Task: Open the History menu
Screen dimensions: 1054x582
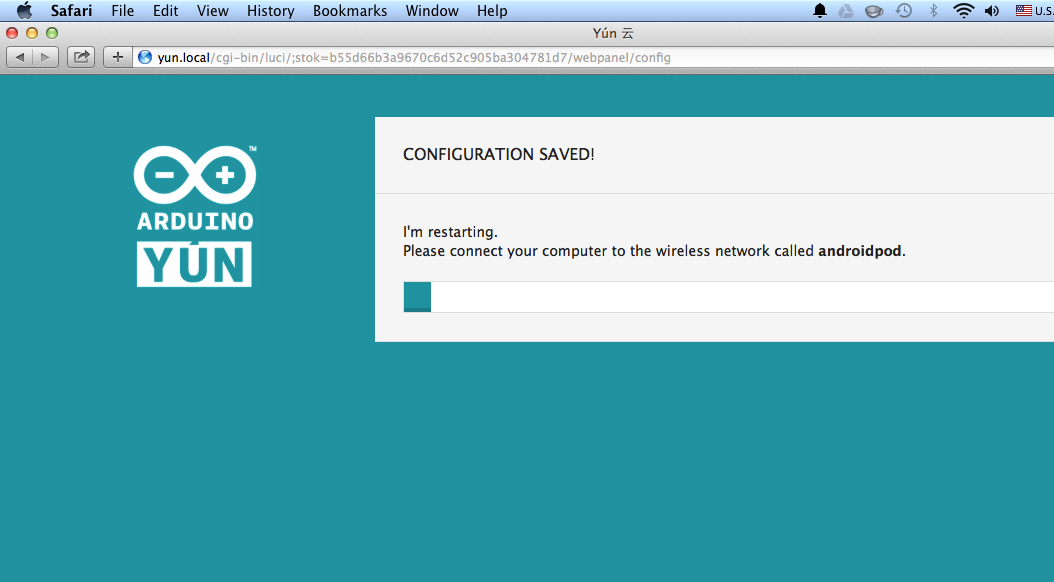Action: 270,11
